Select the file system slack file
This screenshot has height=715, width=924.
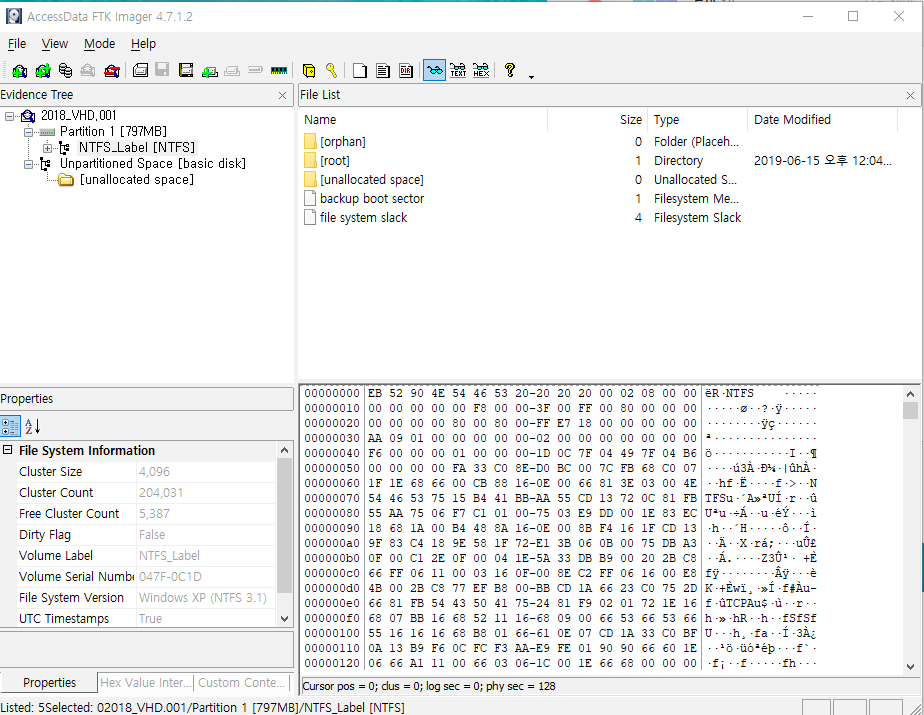(364, 218)
